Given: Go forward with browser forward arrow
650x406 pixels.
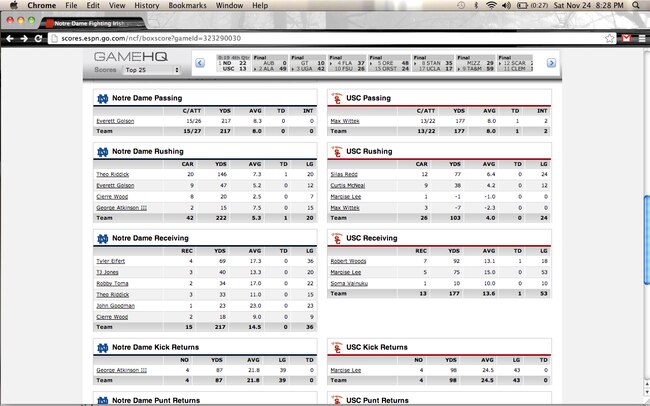Looking at the screenshot, I should click(24, 38).
